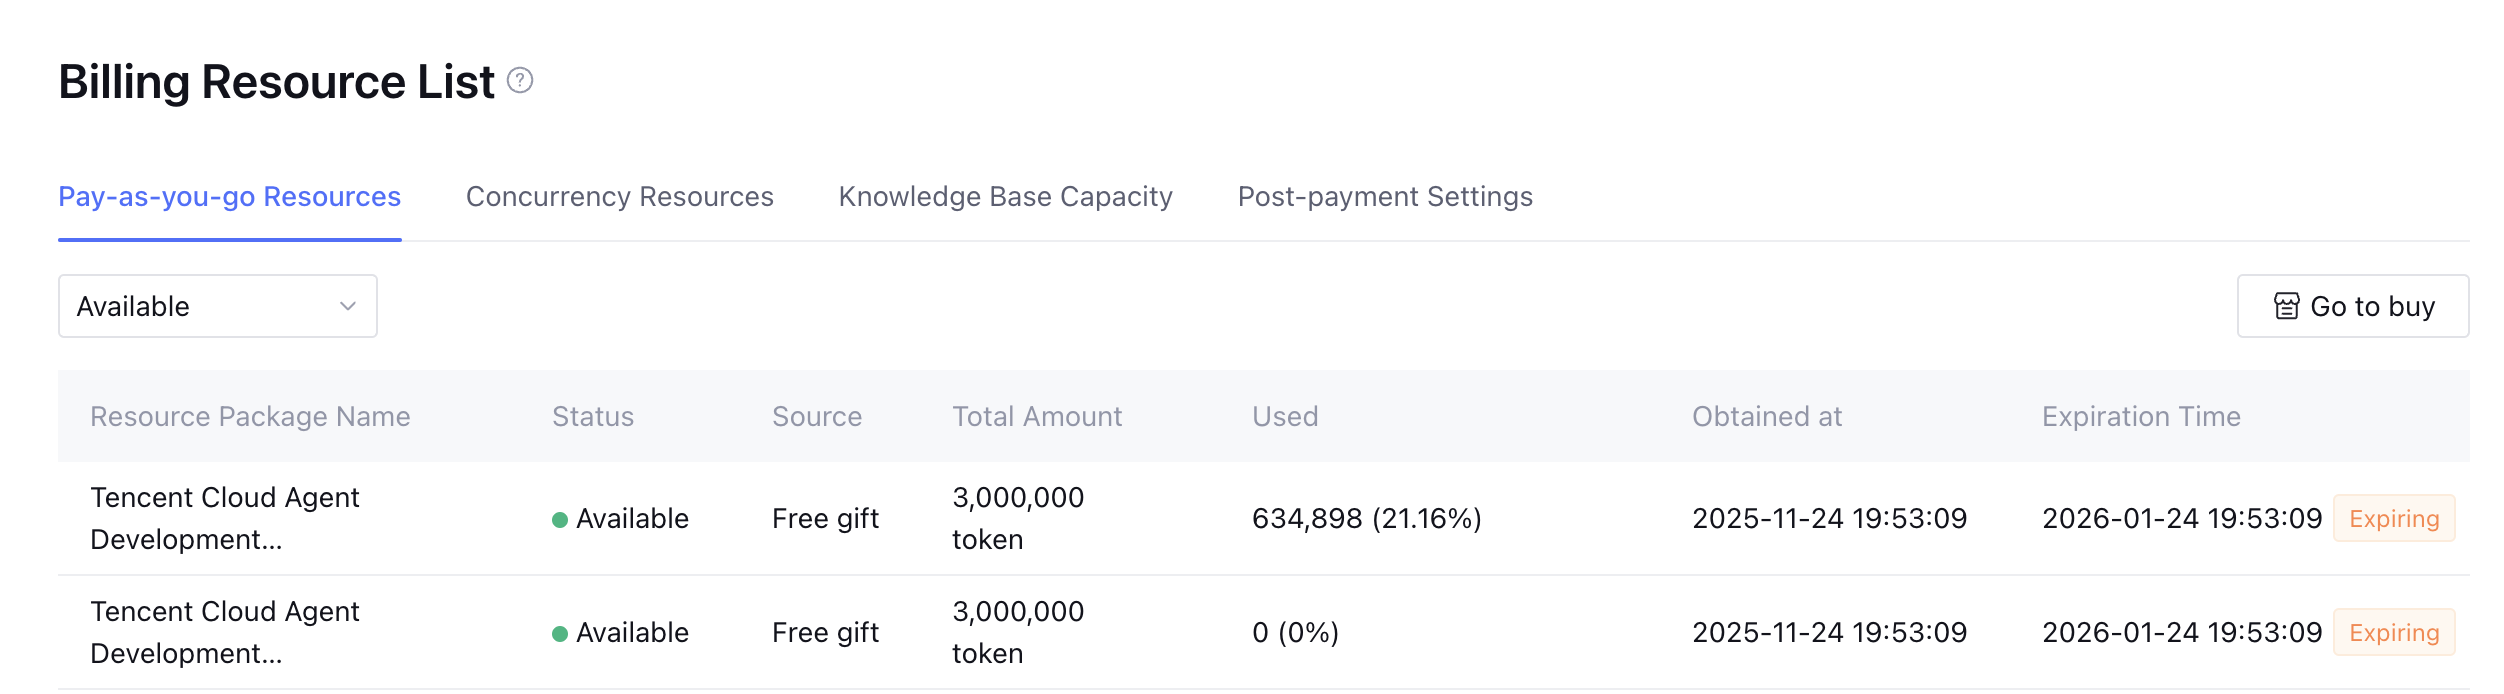
Task: Expand the Available filter via its chevron arrow
Action: pos(348,306)
